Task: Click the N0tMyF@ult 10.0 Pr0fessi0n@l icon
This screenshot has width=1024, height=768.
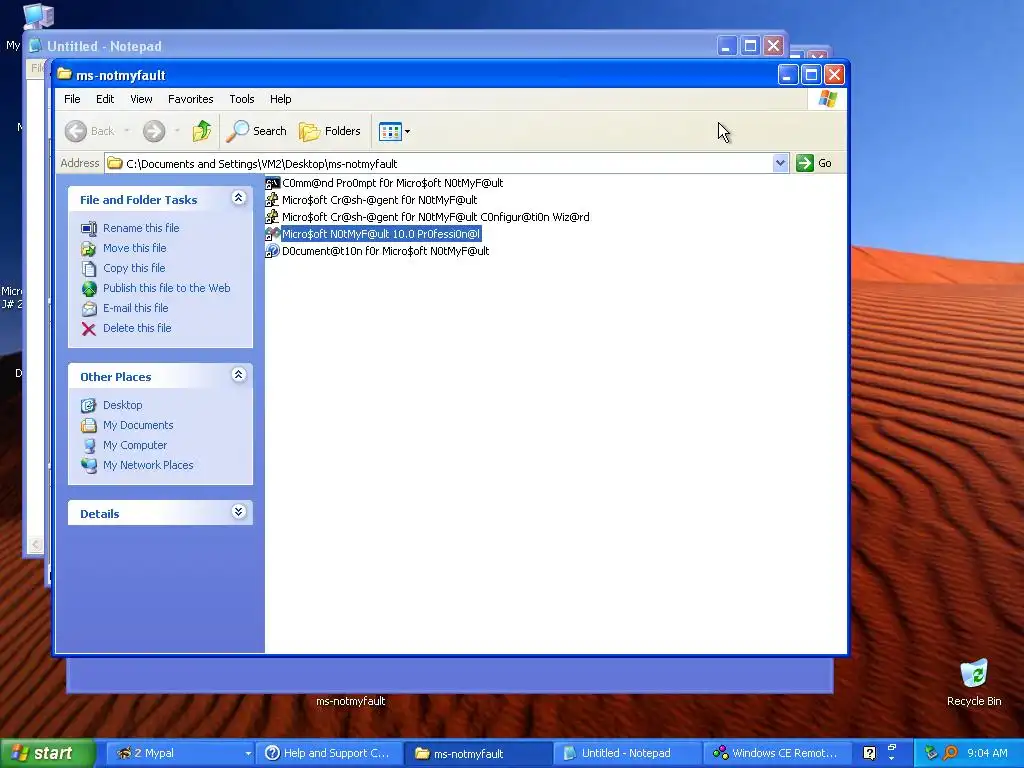Action: [272, 234]
